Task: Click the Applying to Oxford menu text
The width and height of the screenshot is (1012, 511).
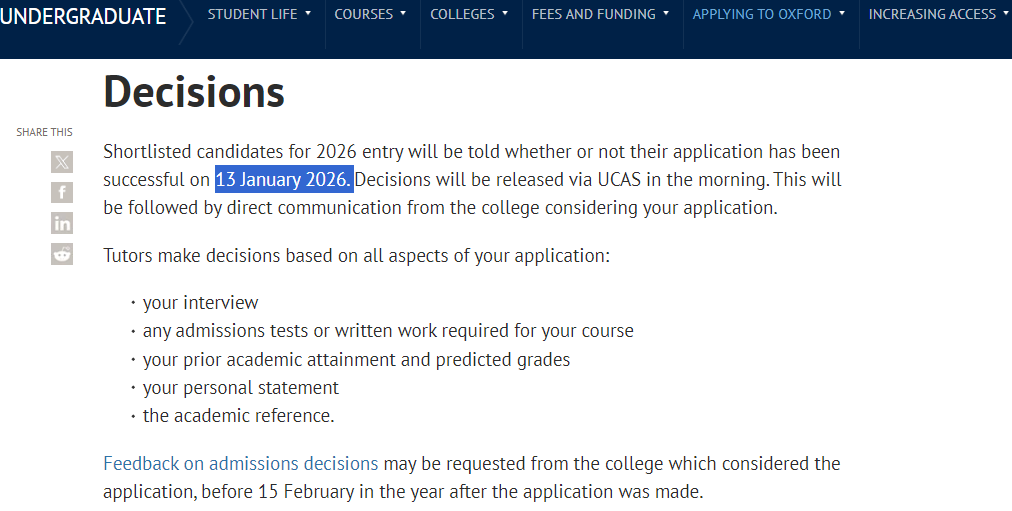Action: pyautogui.click(x=762, y=14)
